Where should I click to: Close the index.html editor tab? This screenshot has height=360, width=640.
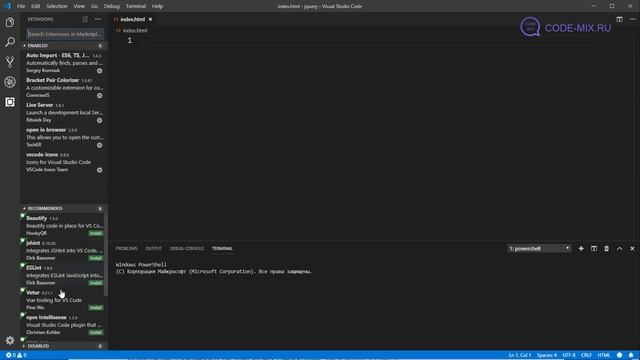coord(150,19)
